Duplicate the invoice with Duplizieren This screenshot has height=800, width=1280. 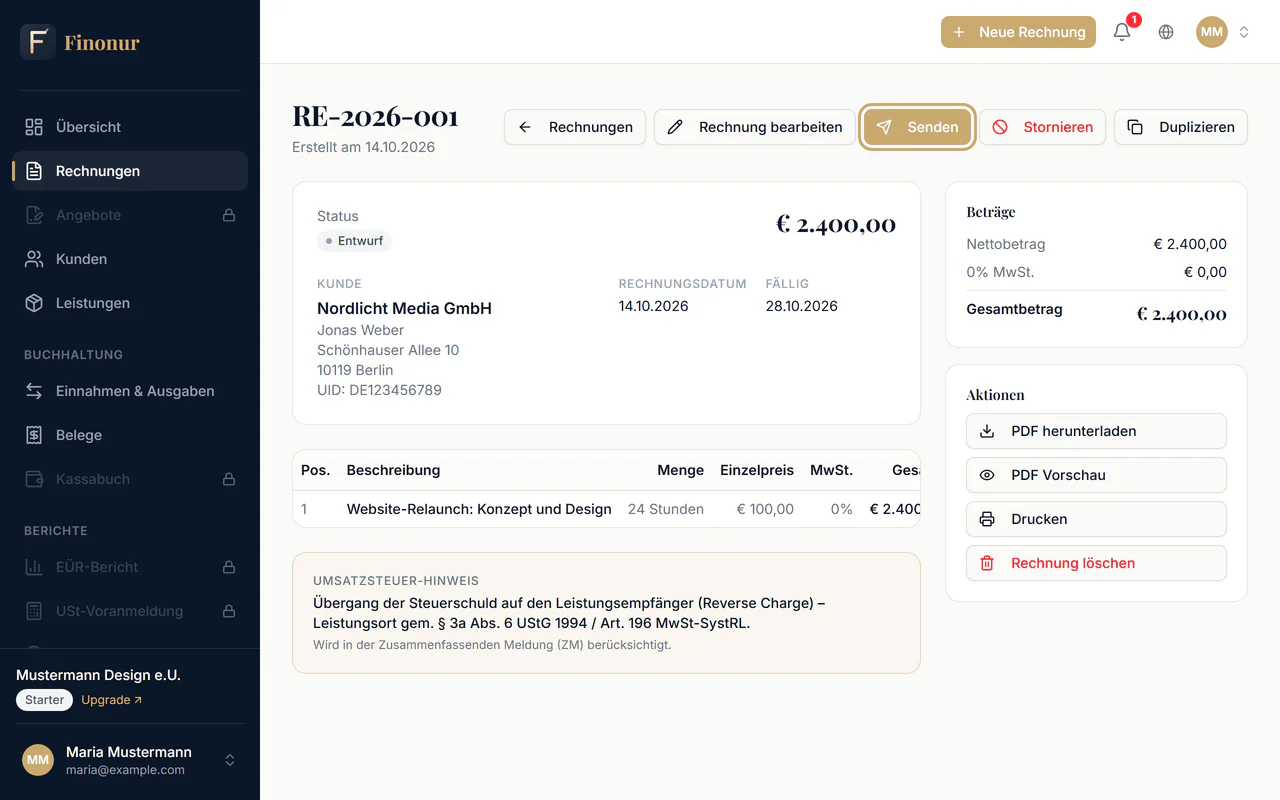[x=1181, y=127]
